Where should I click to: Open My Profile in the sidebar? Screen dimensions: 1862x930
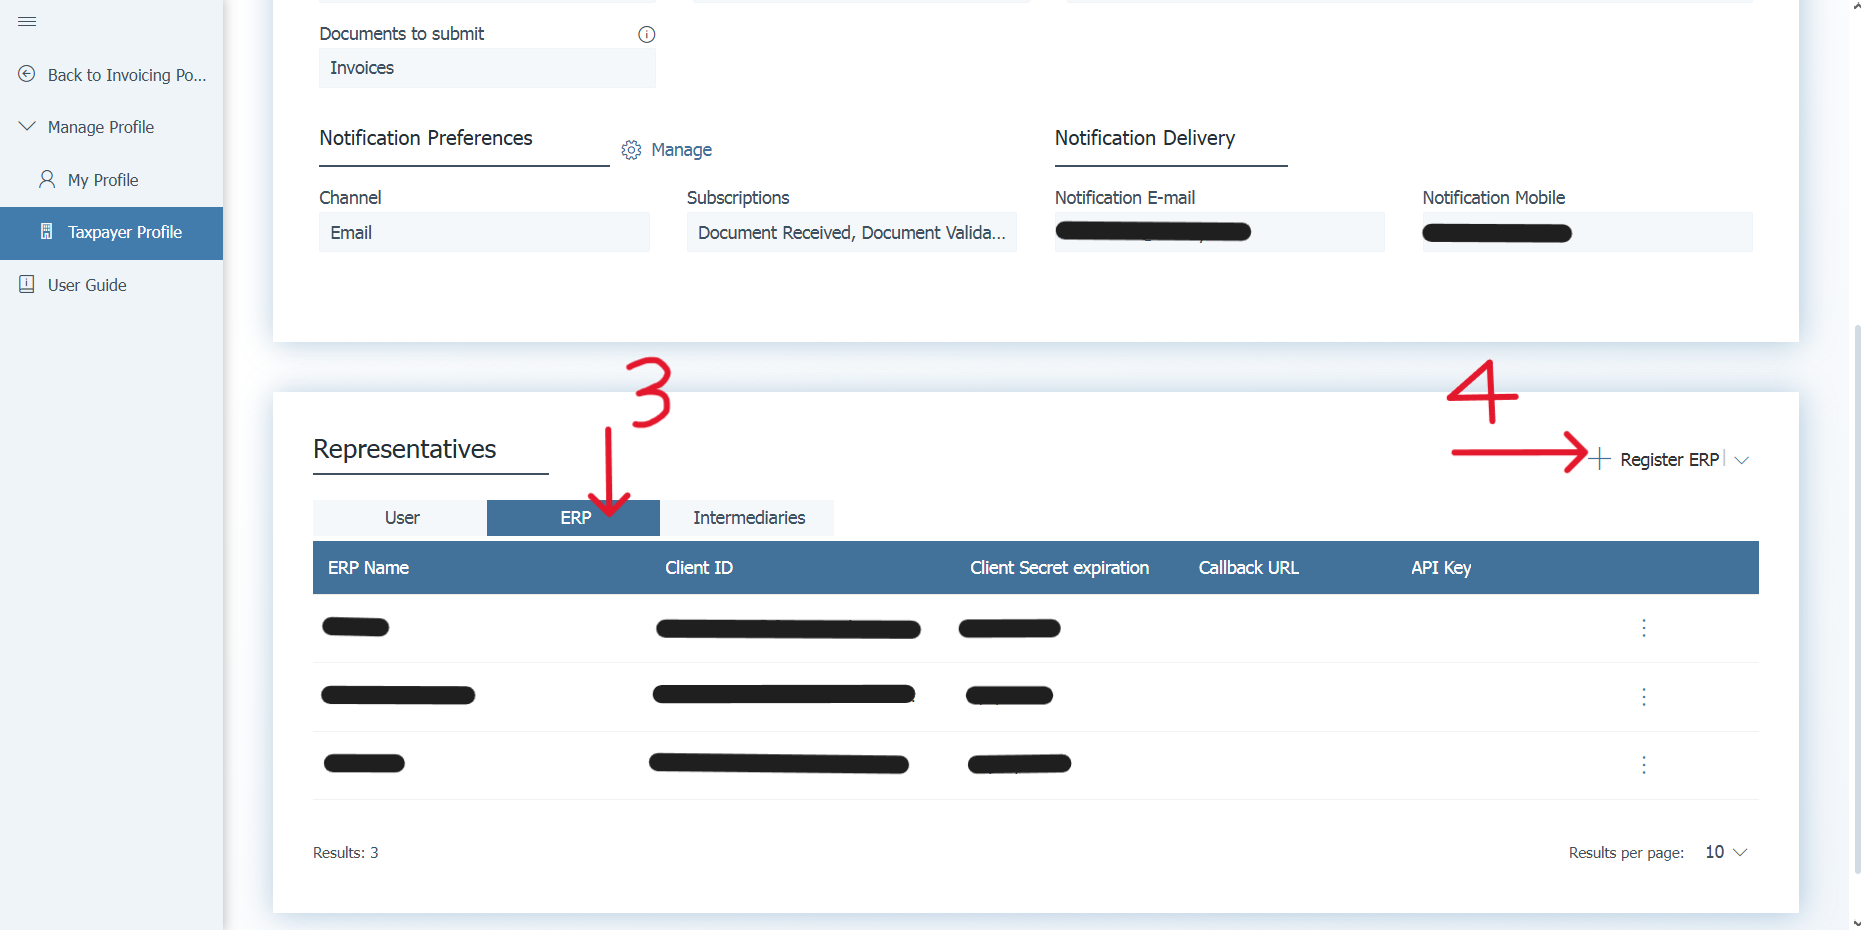point(103,180)
